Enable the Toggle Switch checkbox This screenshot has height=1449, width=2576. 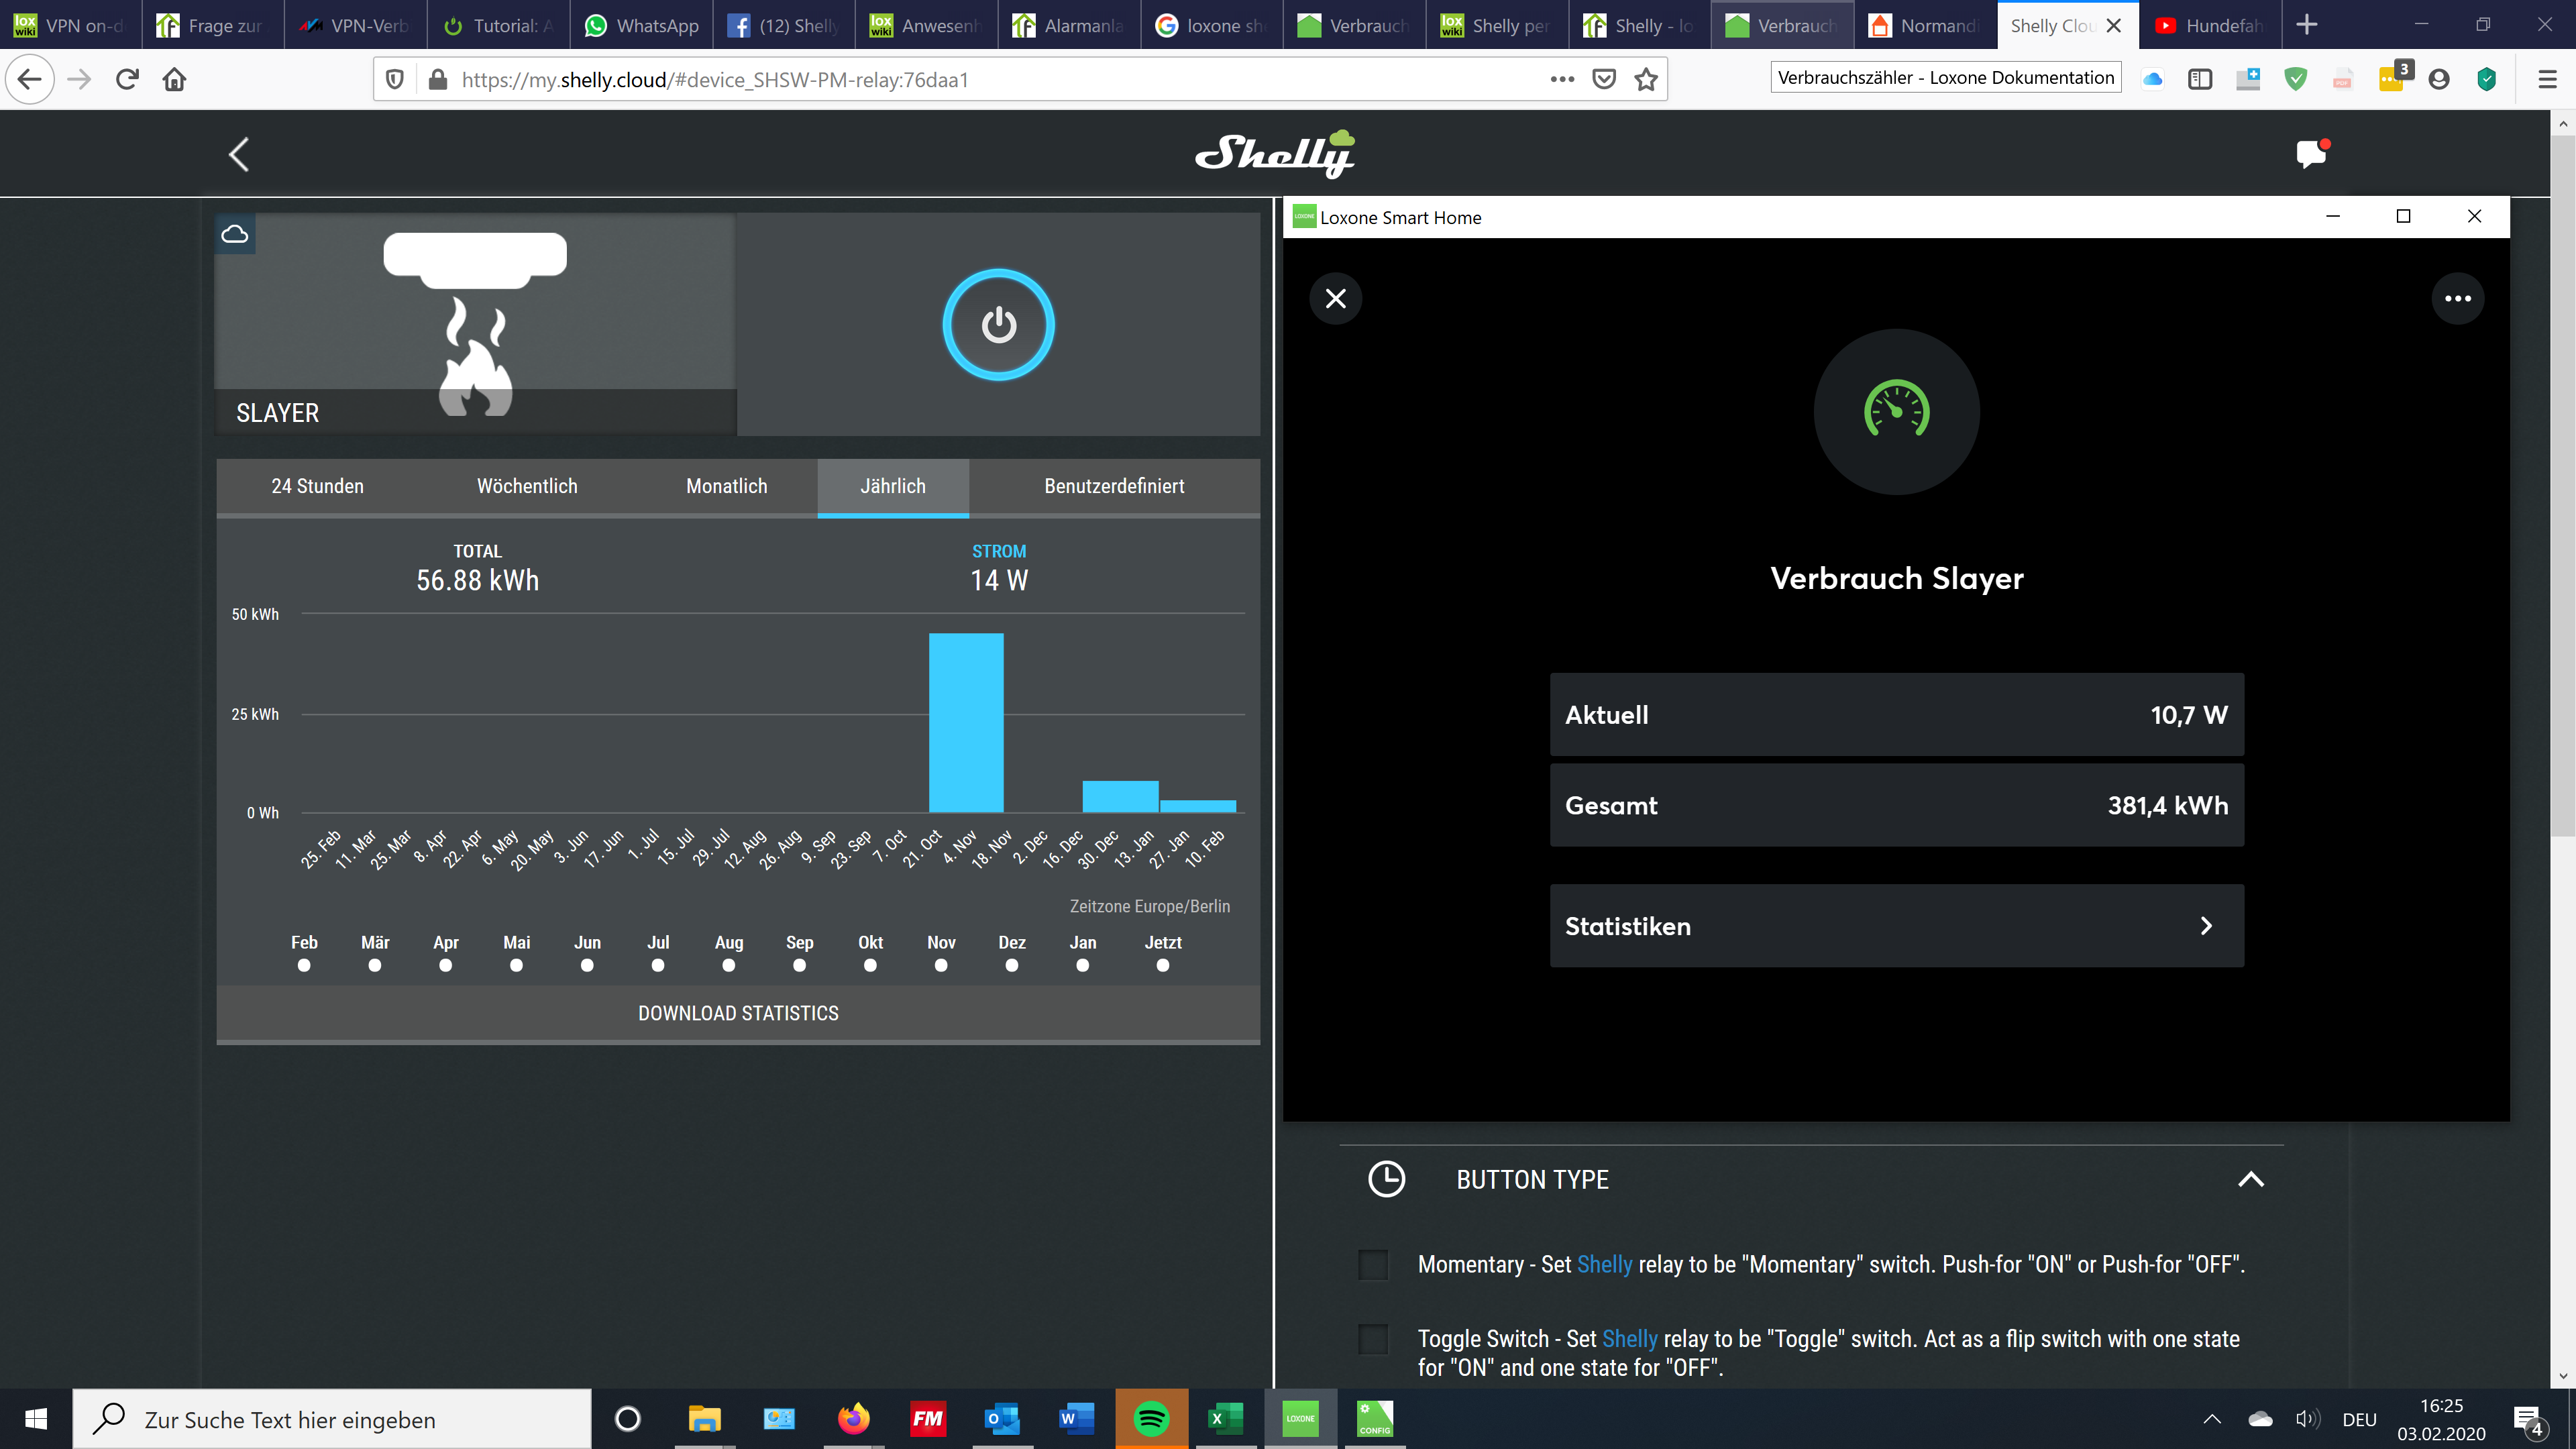[x=1373, y=1339]
